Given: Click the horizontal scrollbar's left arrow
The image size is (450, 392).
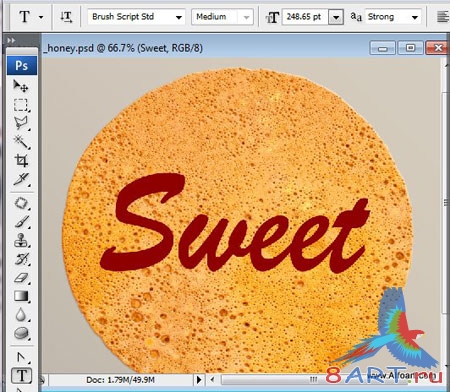Looking at the screenshot, I should click(212, 380).
